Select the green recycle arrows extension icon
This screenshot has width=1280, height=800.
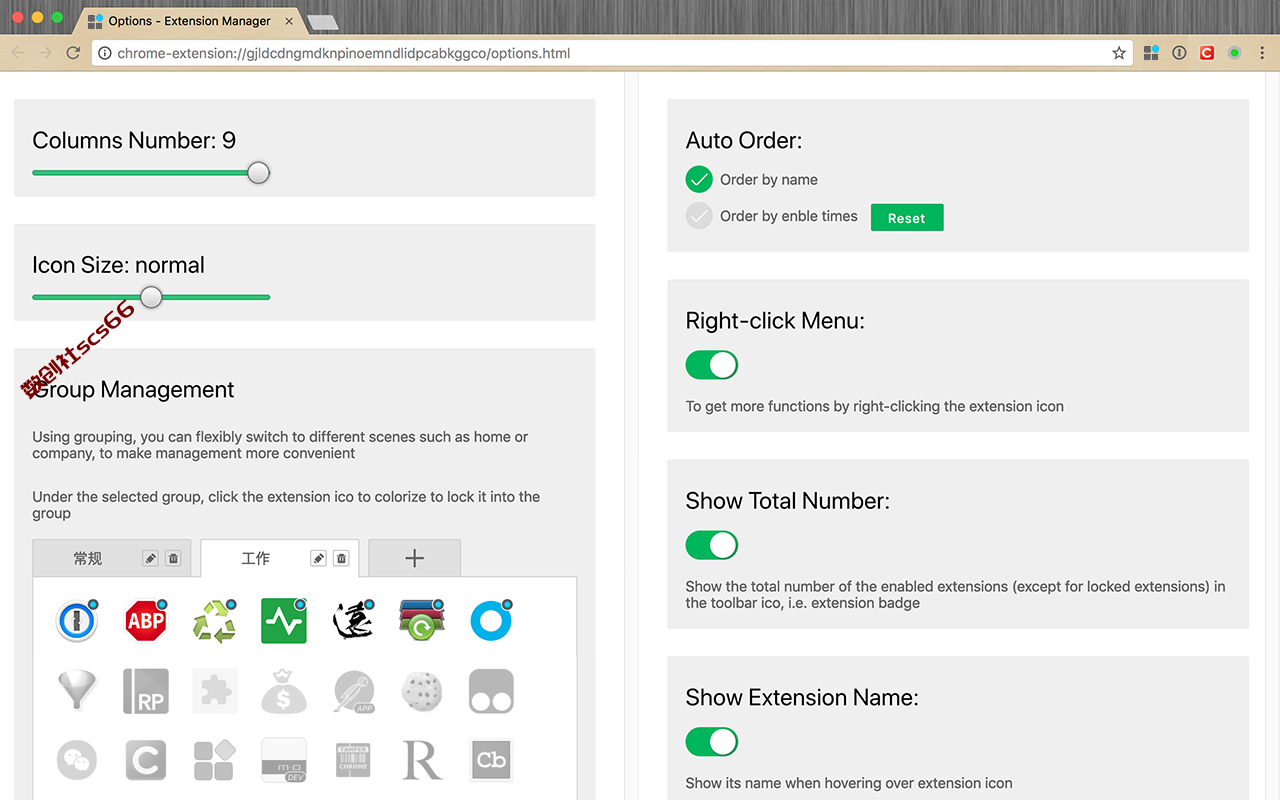click(215, 621)
